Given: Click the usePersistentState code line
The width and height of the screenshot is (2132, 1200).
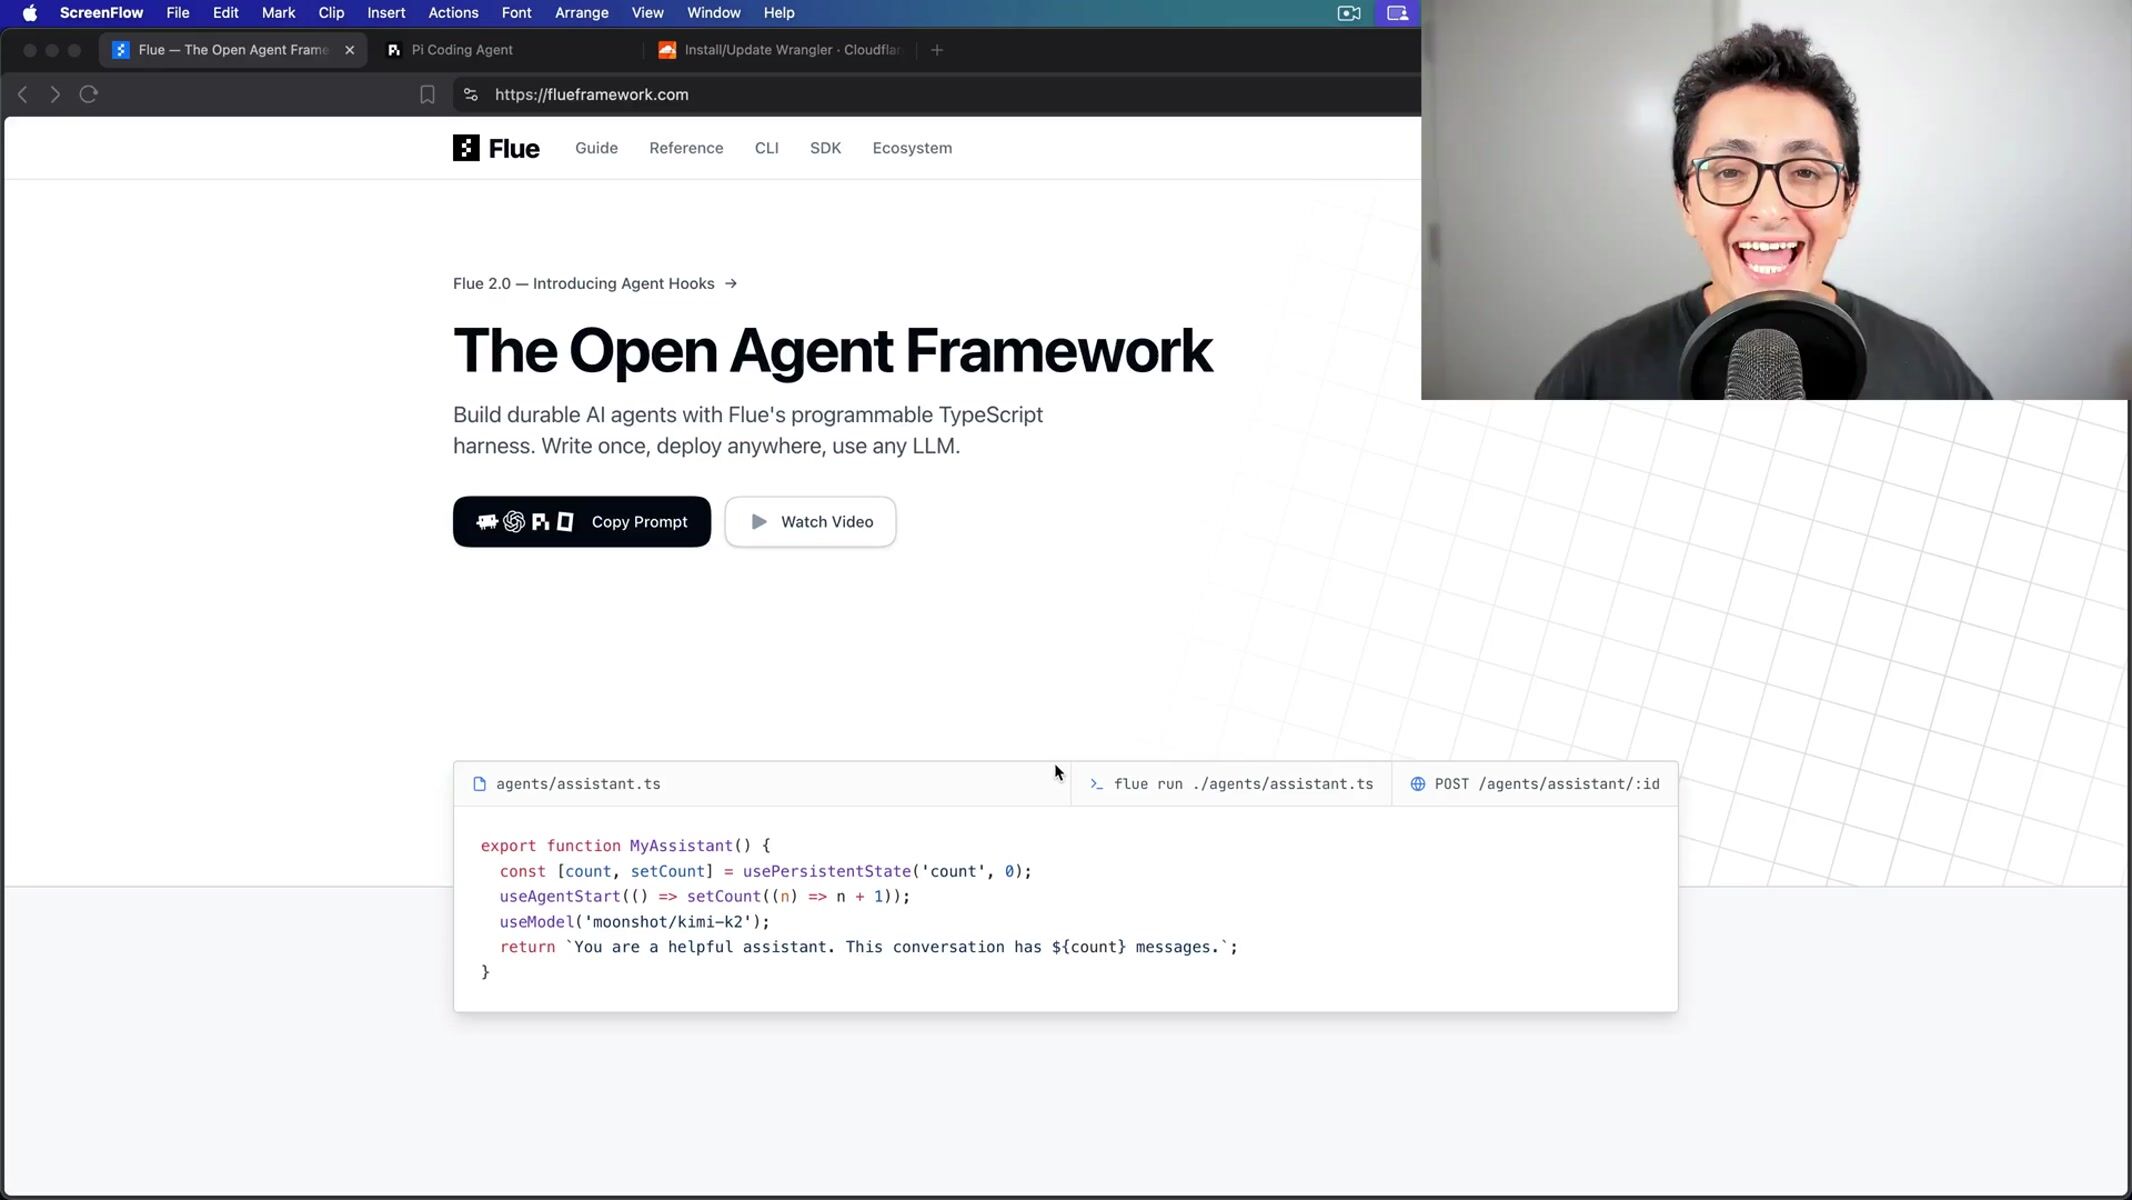Looking at the screenshot, I should coord(765,871).
